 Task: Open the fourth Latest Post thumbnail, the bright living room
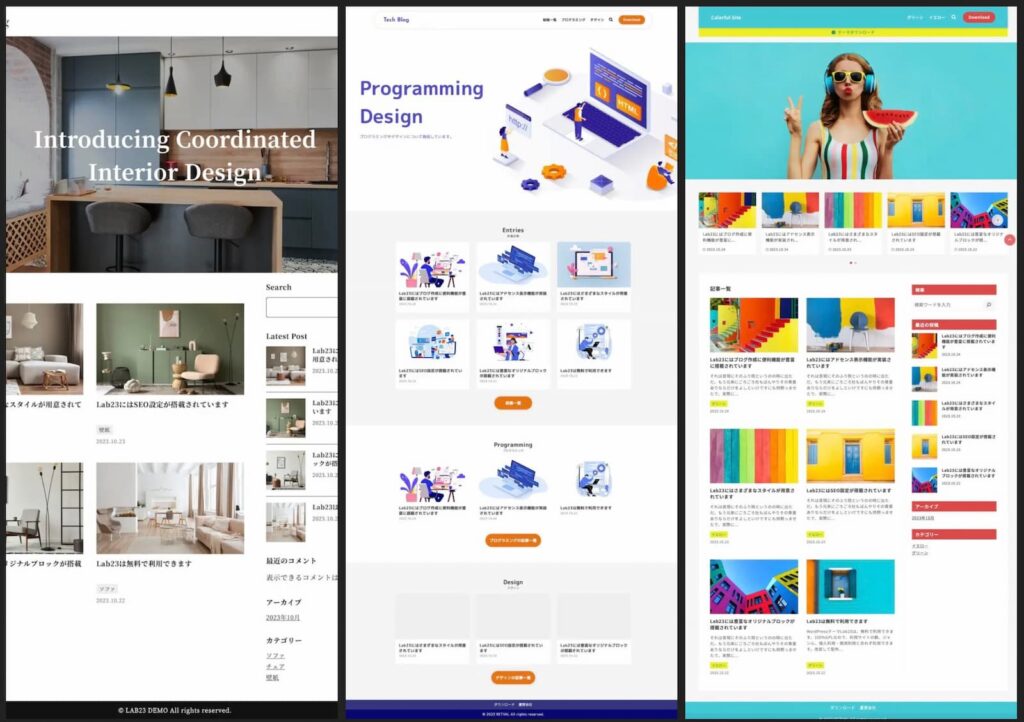click(285, 522)
